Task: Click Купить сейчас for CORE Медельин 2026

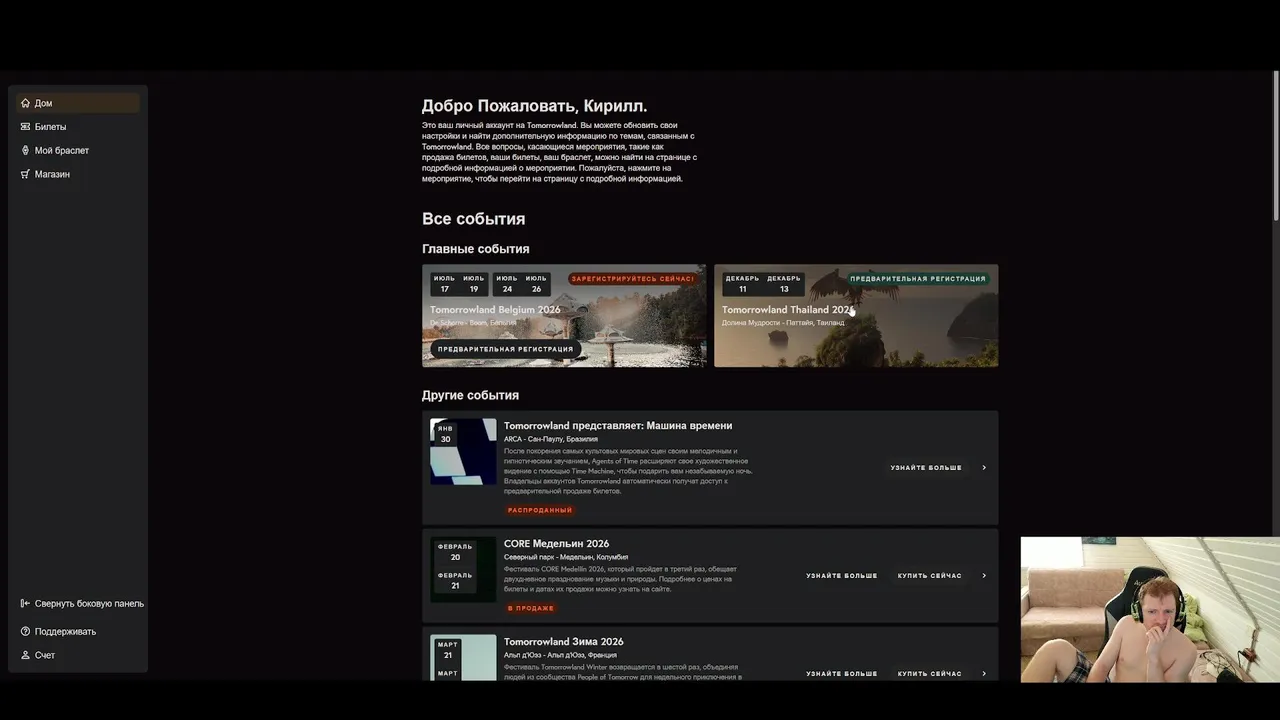Action: tap(929, 576)
